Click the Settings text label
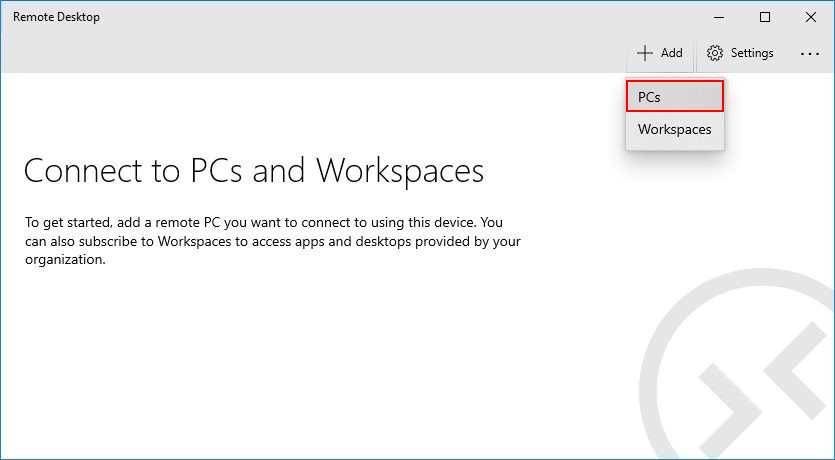 click(752, 53)
